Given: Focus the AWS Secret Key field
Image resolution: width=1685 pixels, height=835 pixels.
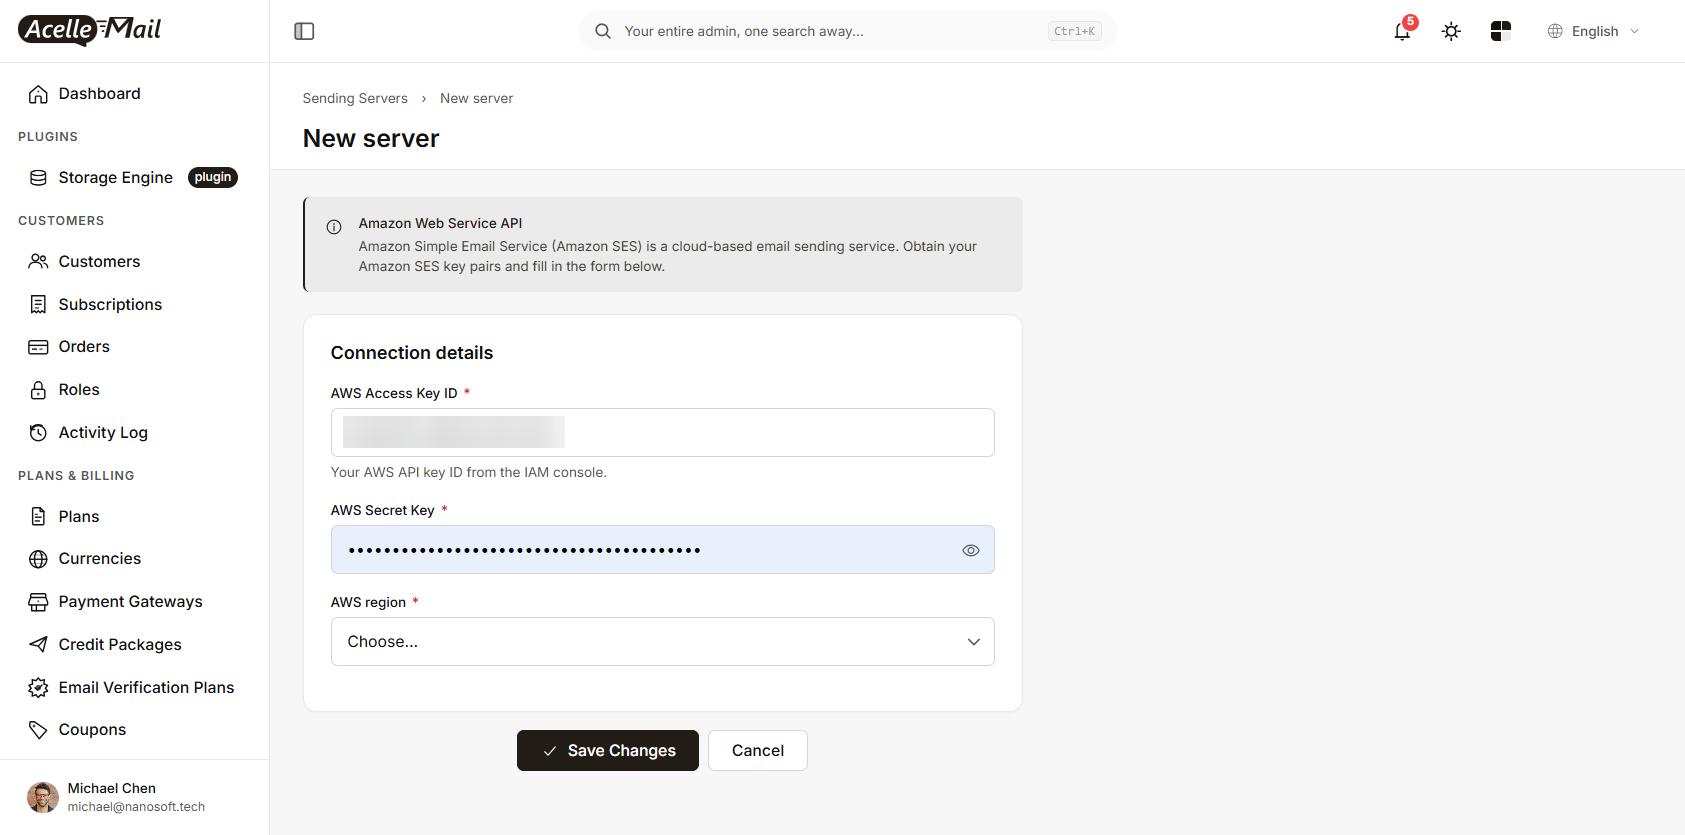Looking at the screenshot, I should tap(662, 549).
